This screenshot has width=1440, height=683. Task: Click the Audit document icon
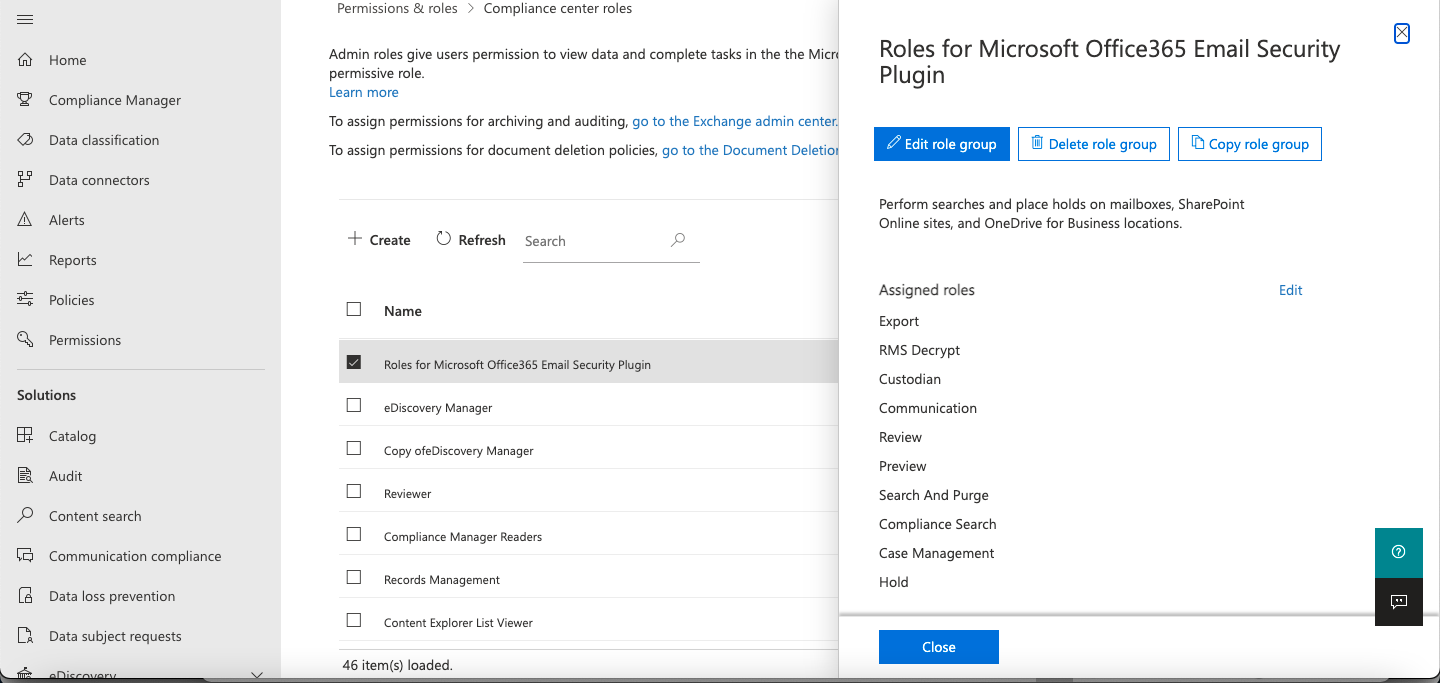pos(26,476)
